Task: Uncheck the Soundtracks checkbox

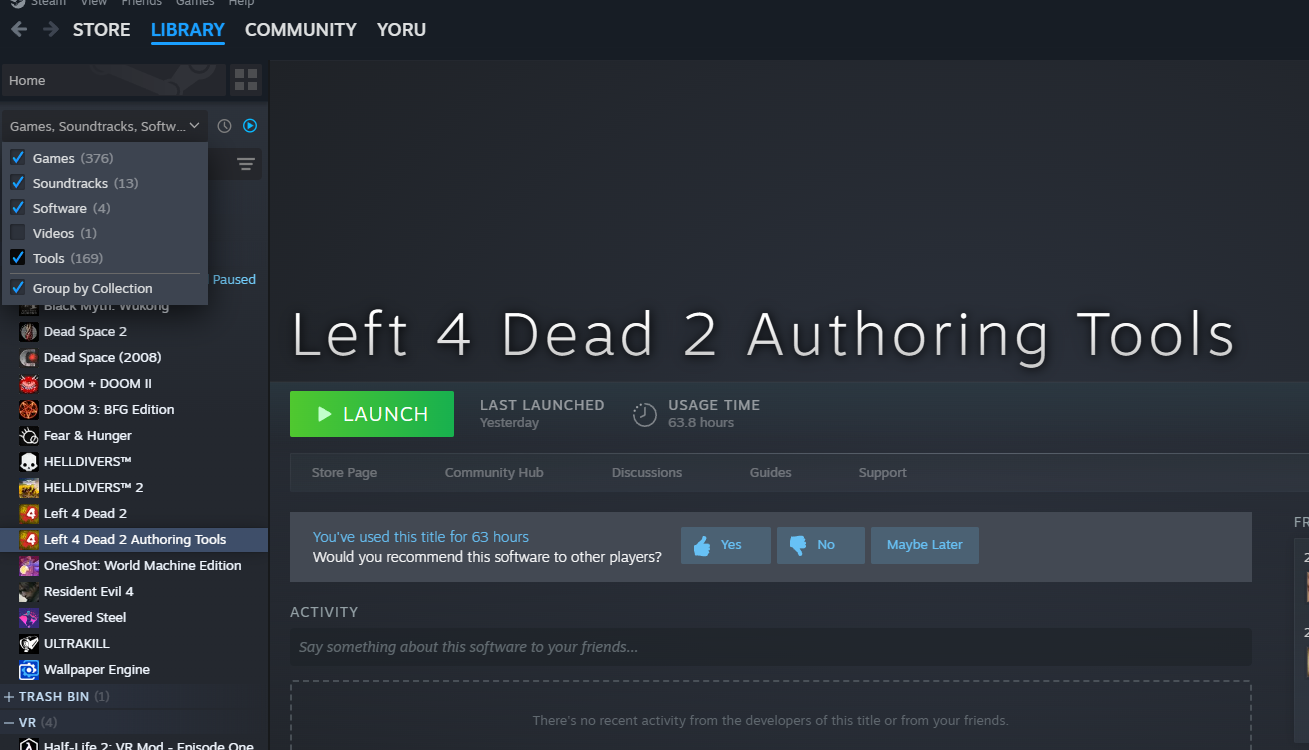Action: (18, 183)
